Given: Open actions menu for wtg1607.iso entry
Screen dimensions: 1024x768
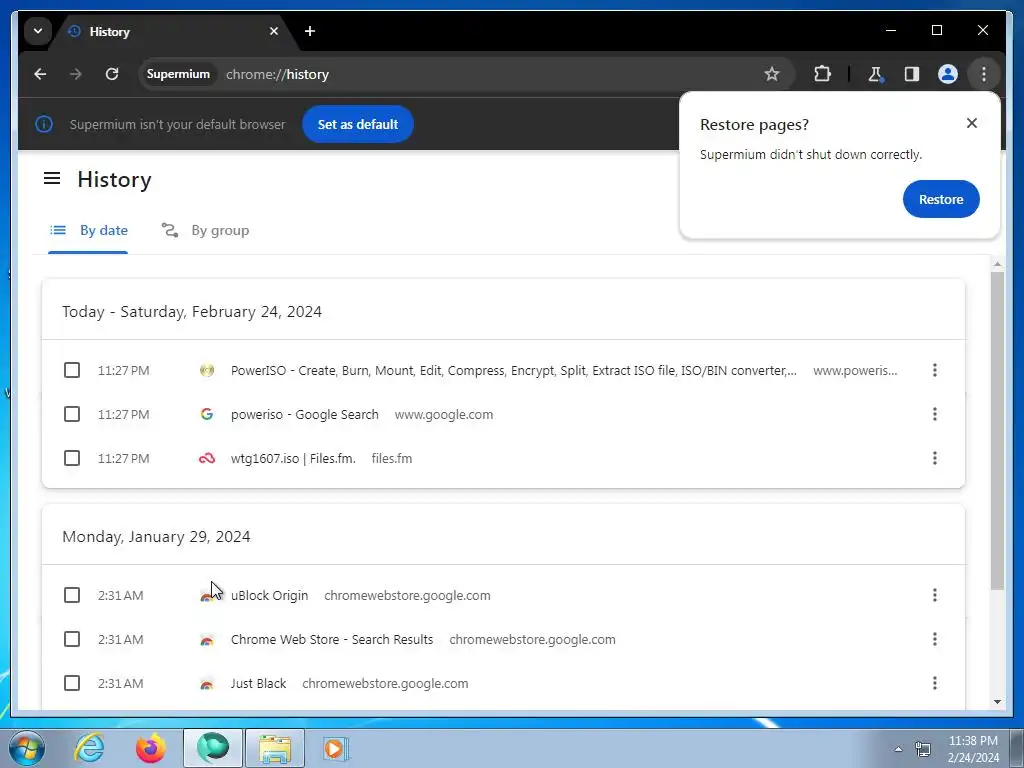Looking at the screenshot, I should [x=935, y=458].
